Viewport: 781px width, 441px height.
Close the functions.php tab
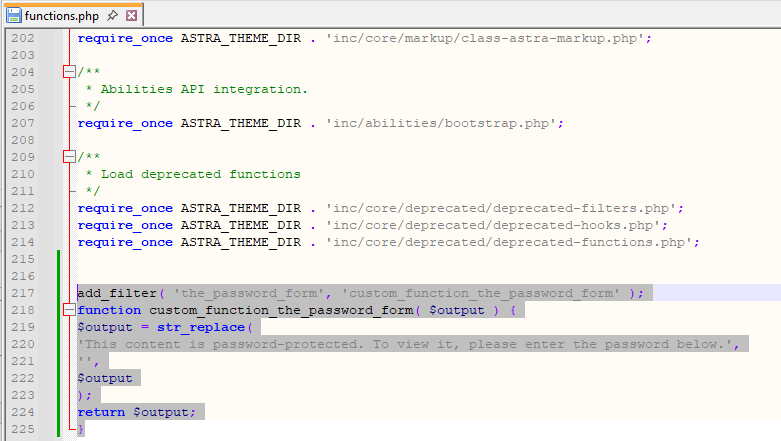pos(132,16)
